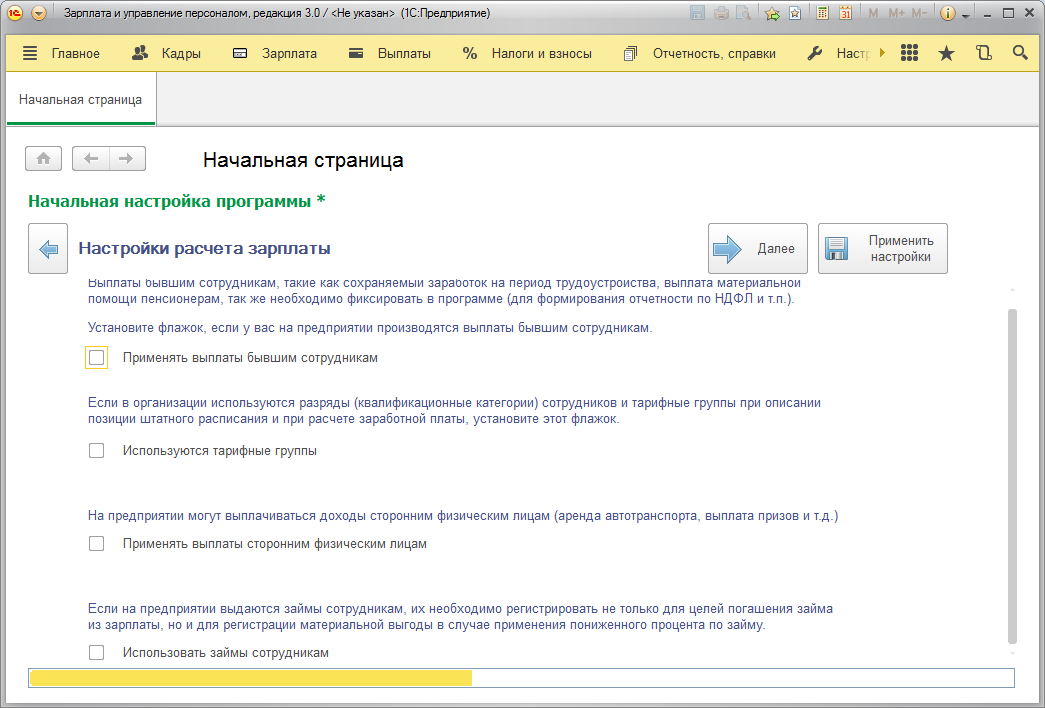This screenshot has width=1045, height=708.
Task: Open the 'Налоги и взносы' section
Action: (527, 53)
